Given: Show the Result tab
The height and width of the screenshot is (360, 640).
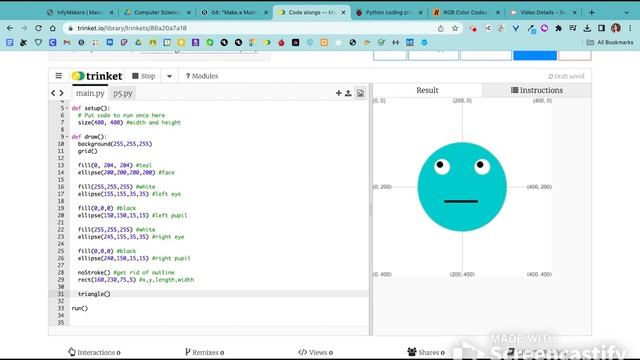Looking at the screenshot, I should click(427, 90).
